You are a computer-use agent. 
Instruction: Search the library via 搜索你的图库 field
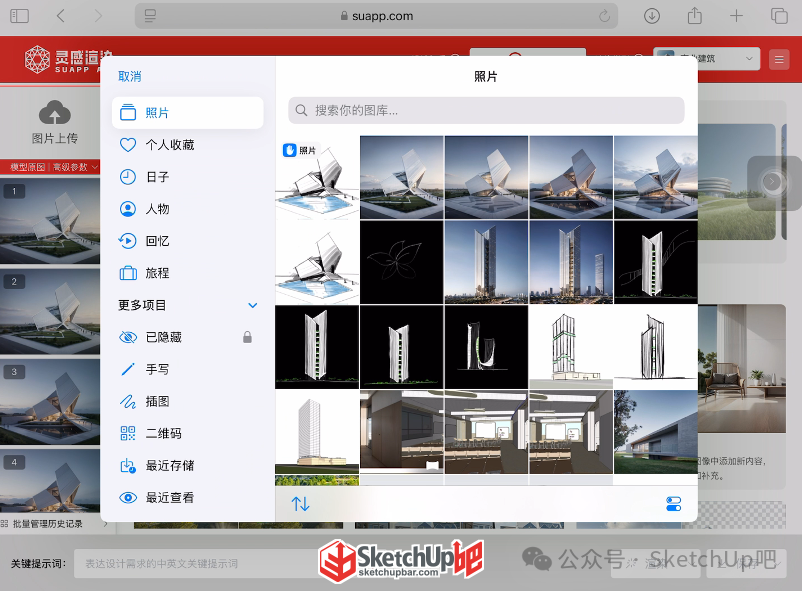click(x=486, y=111)
